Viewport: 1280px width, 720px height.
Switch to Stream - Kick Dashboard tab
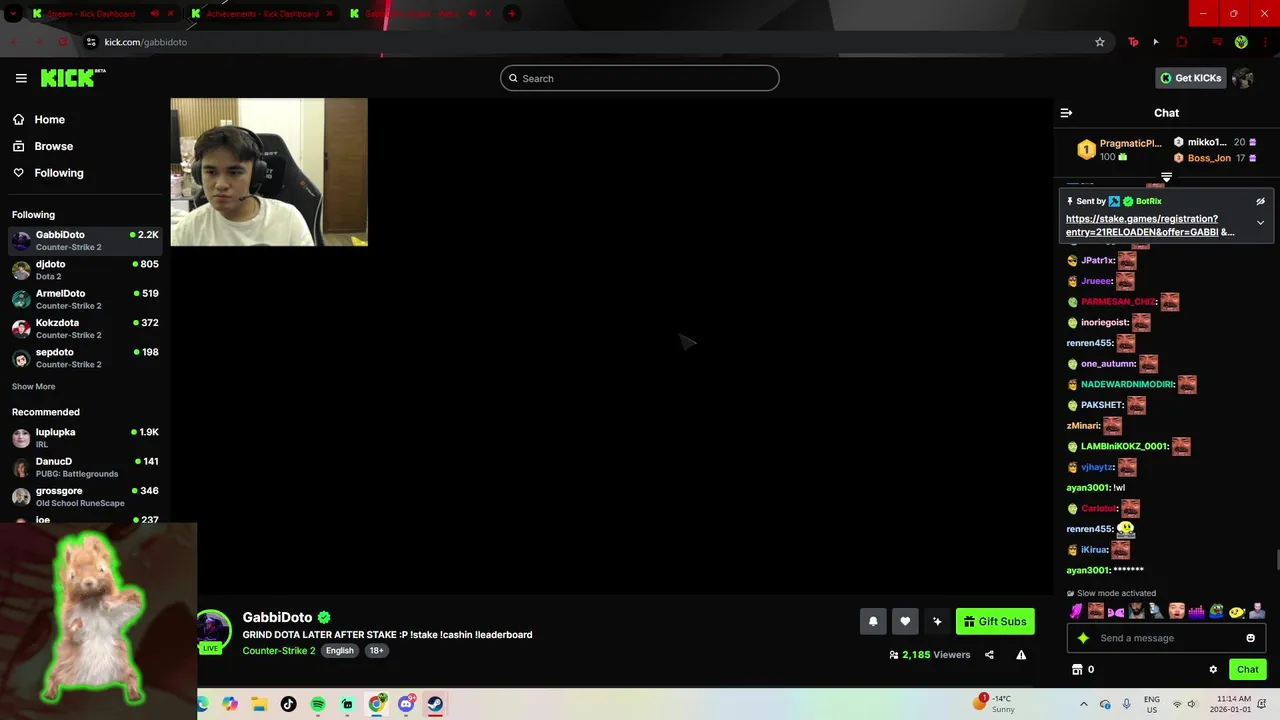tap(103, 13)
